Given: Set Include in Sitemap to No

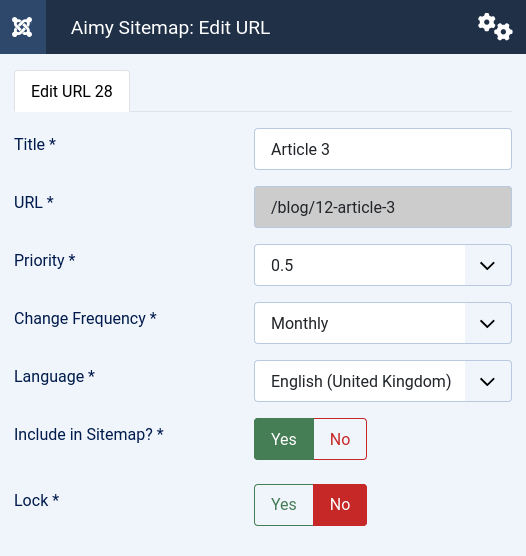Looking at the screenshot, I should [x=340, y=439].
